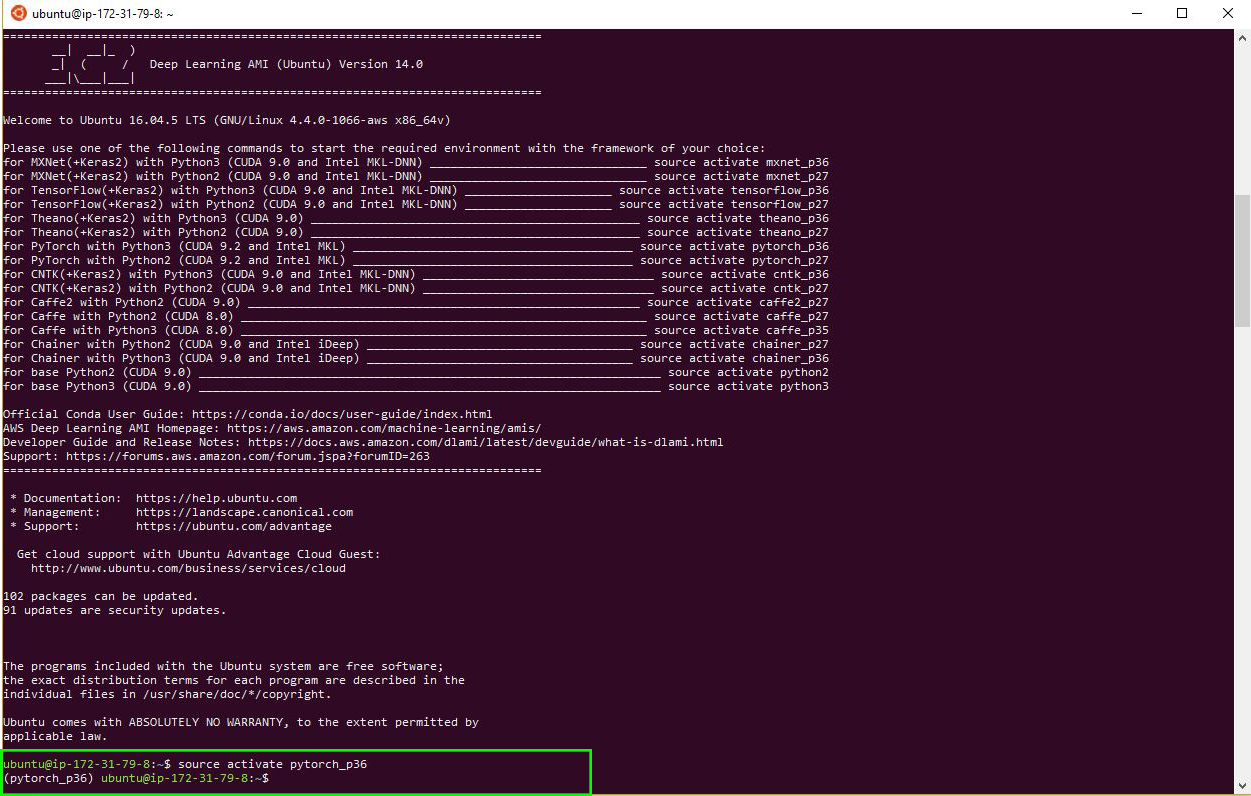Maximize the terminal window
This screenshot has width=1251, height=796.
click(x=1182, y=14)
